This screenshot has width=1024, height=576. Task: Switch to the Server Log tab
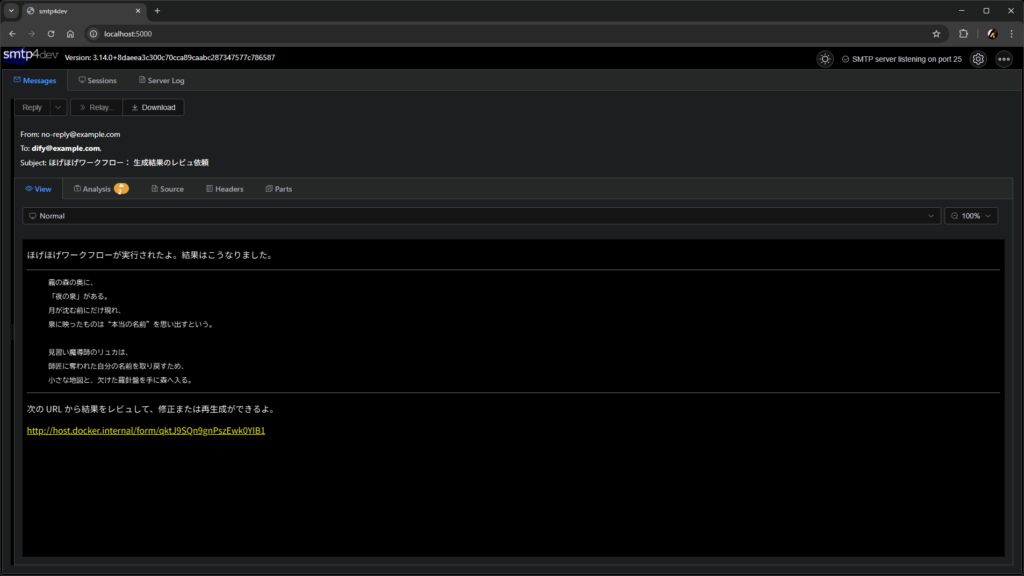click(x=160, y=80)
